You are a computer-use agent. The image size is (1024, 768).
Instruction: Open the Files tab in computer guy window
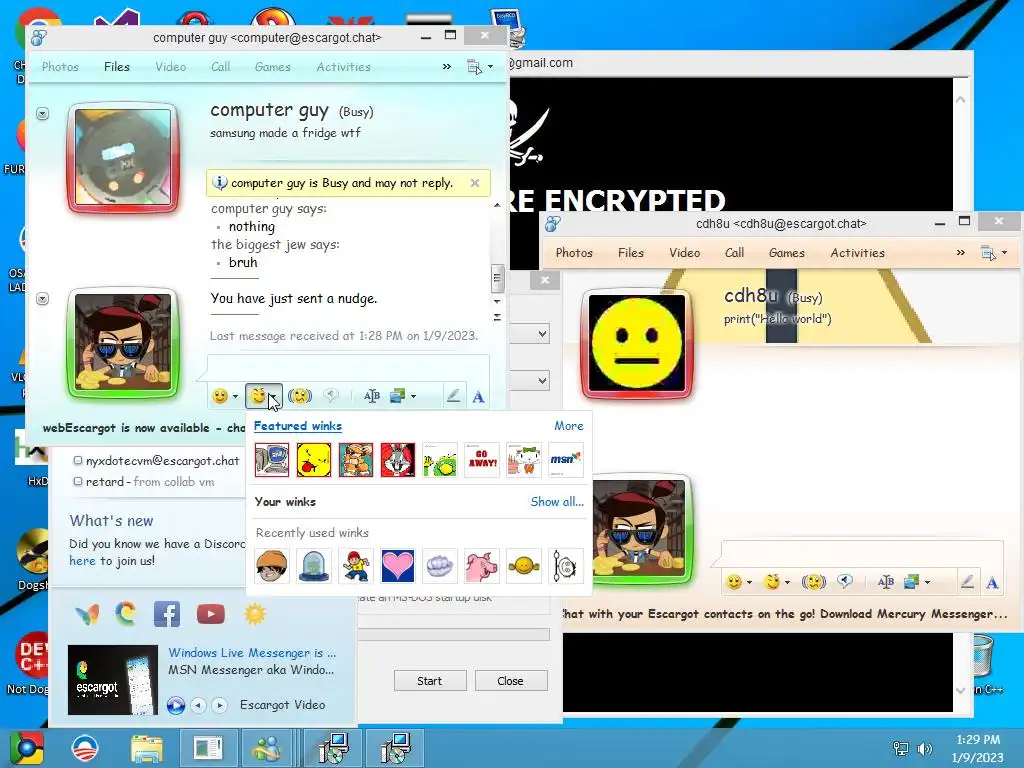(x=117, y=67)
